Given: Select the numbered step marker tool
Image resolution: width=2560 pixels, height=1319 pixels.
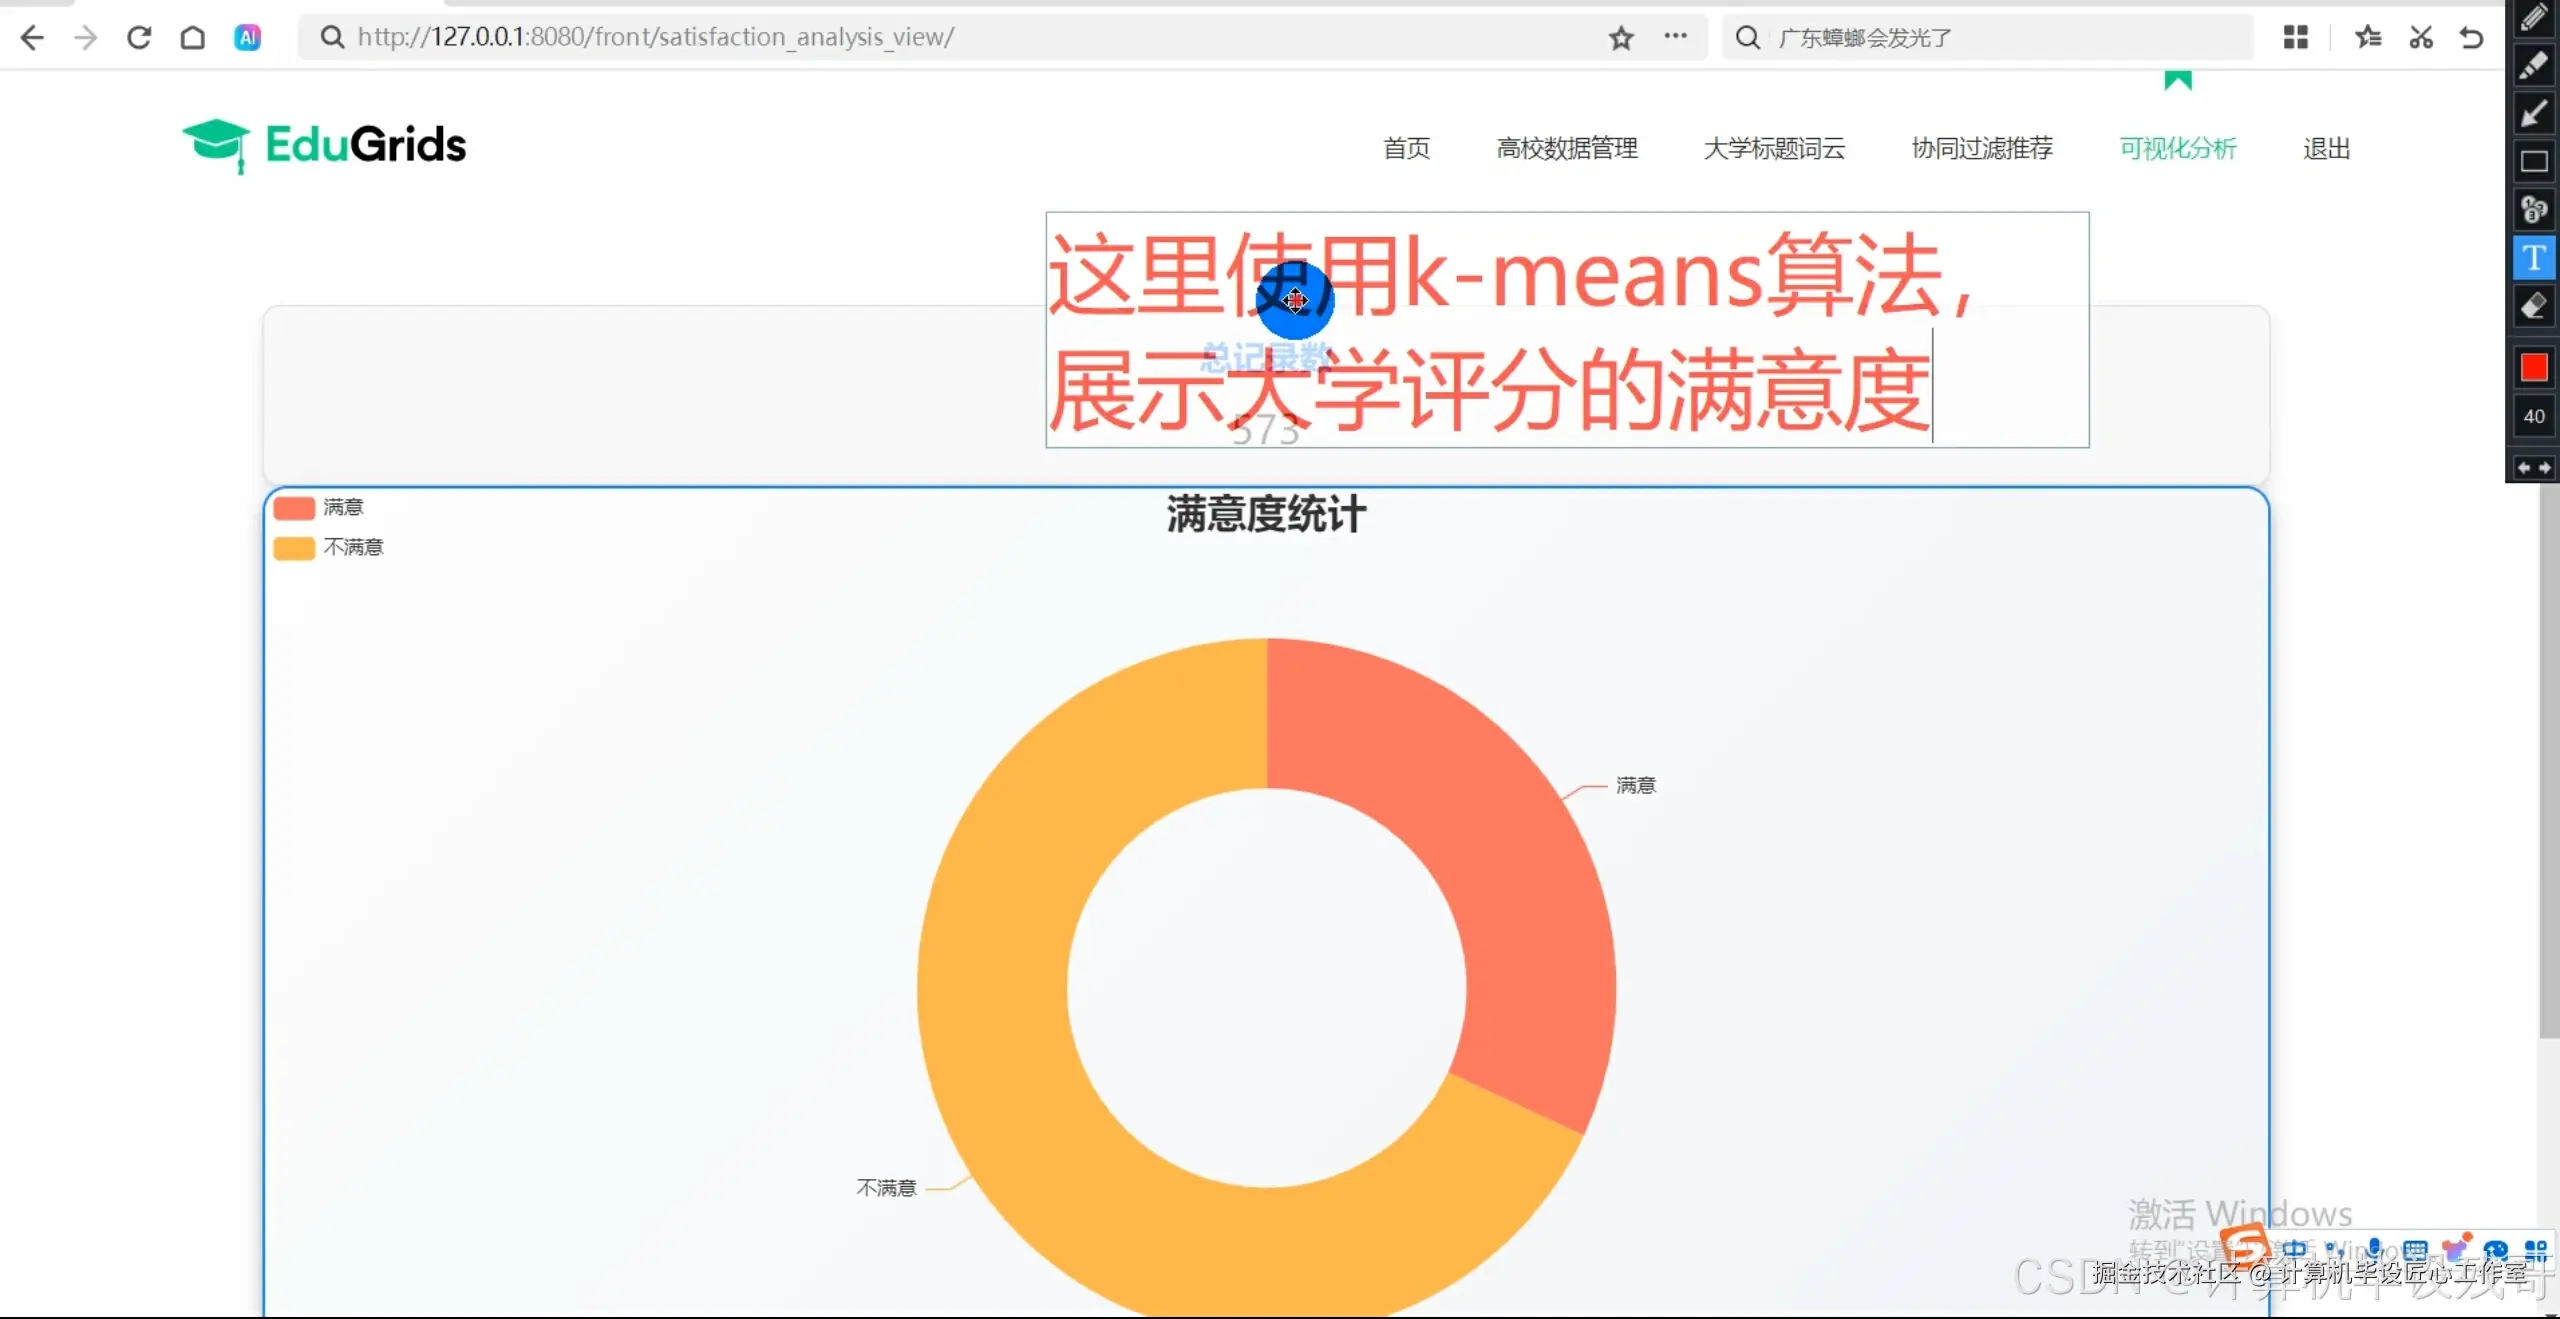Looking at the screenshot, I should (x=2534, y=210).
